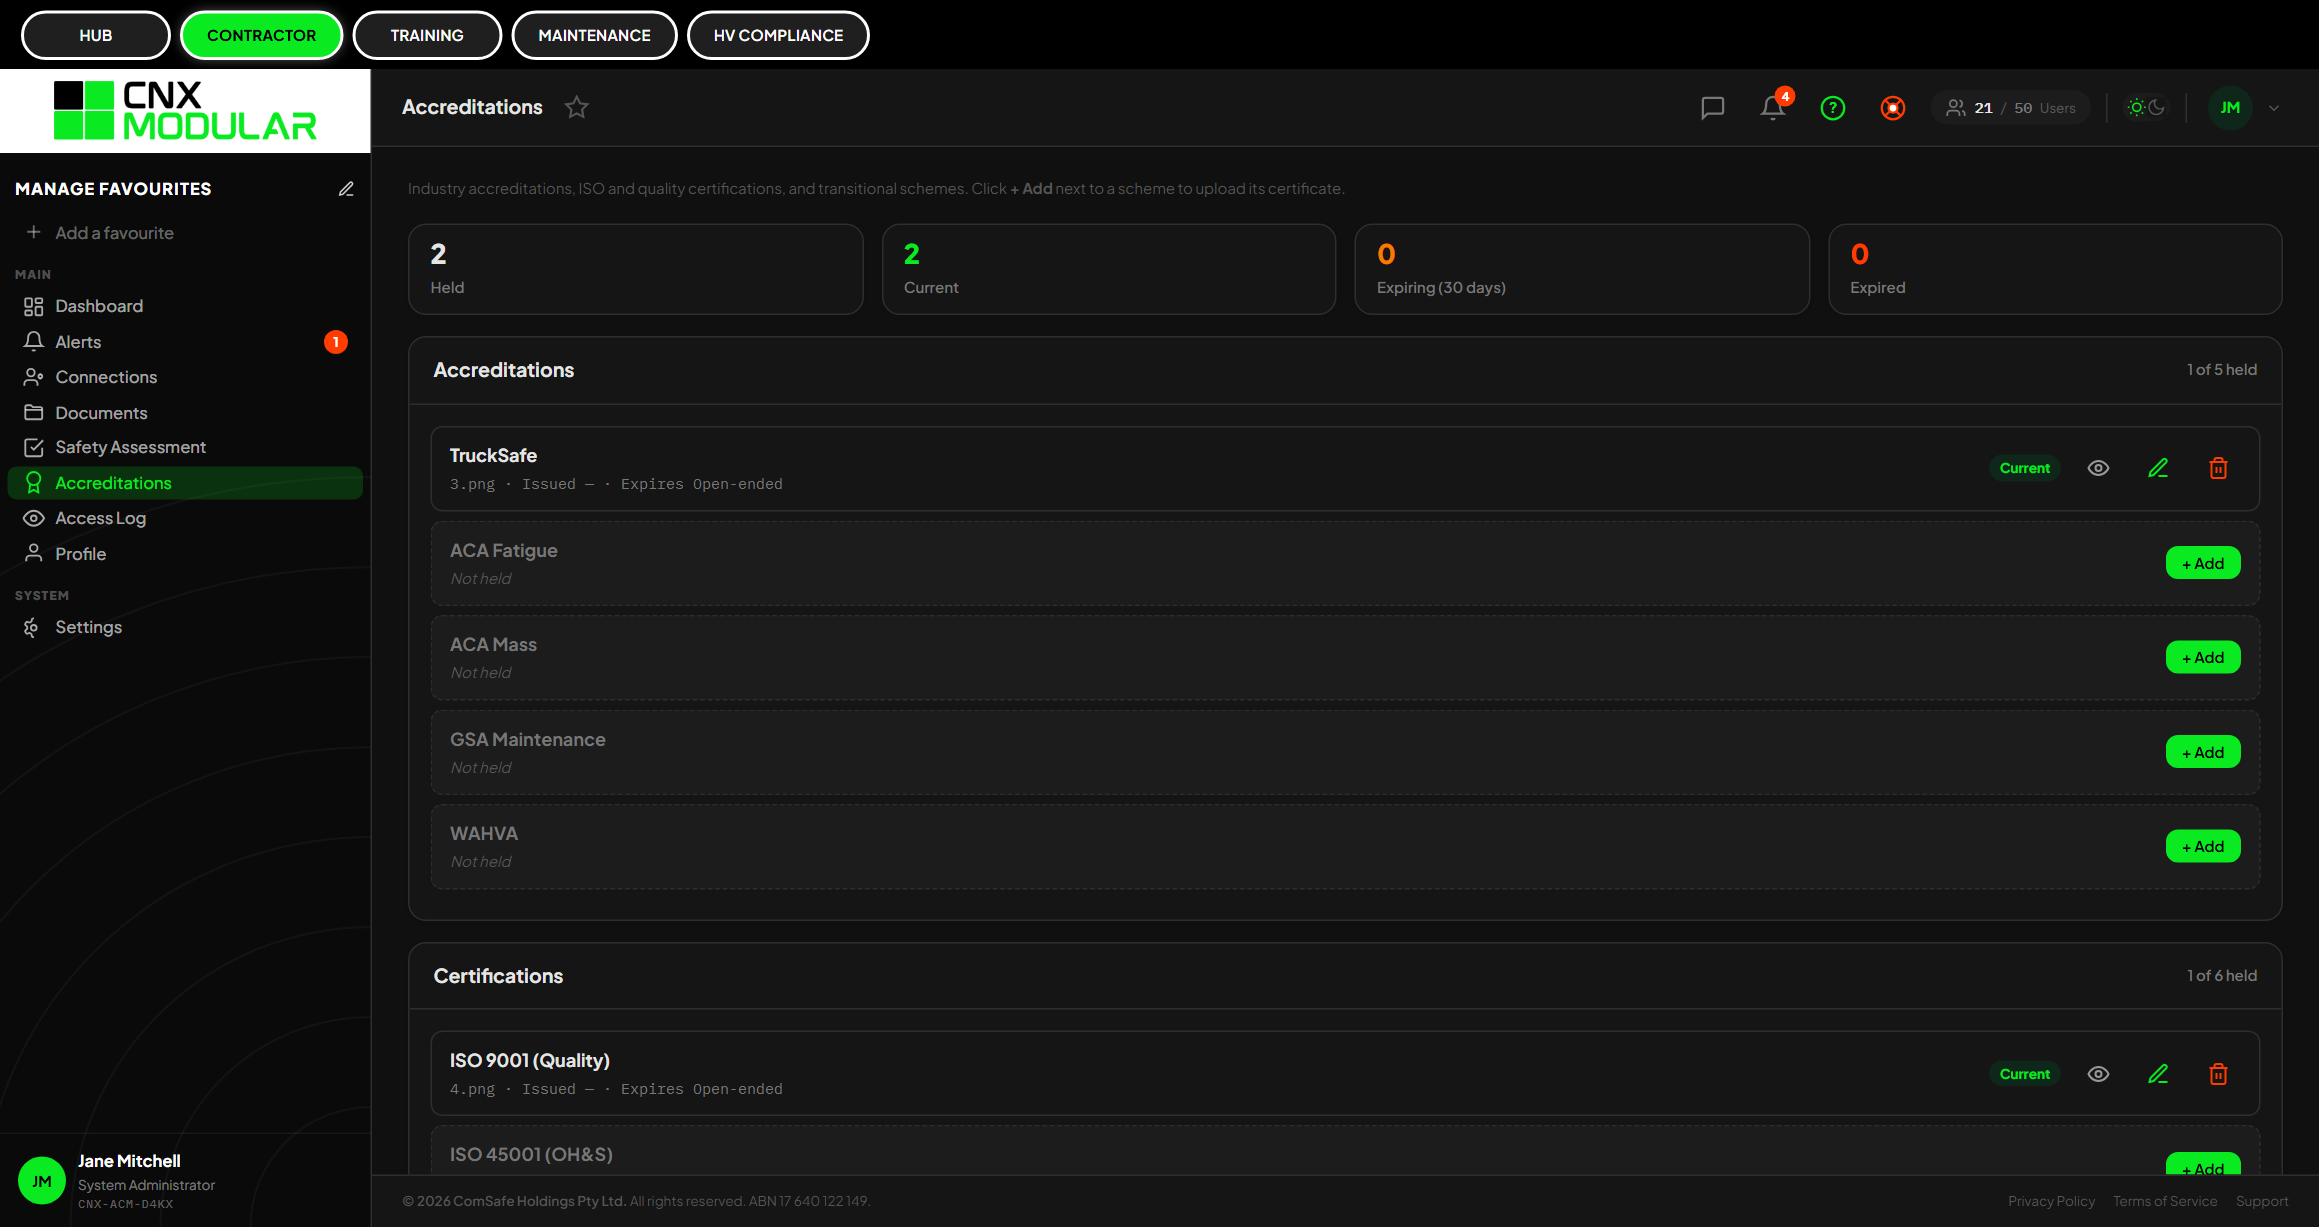The width and height of the screenshot is (2319, 1227).
Task: Click the '1 of 6 held' text
Action: point(2221,975)
